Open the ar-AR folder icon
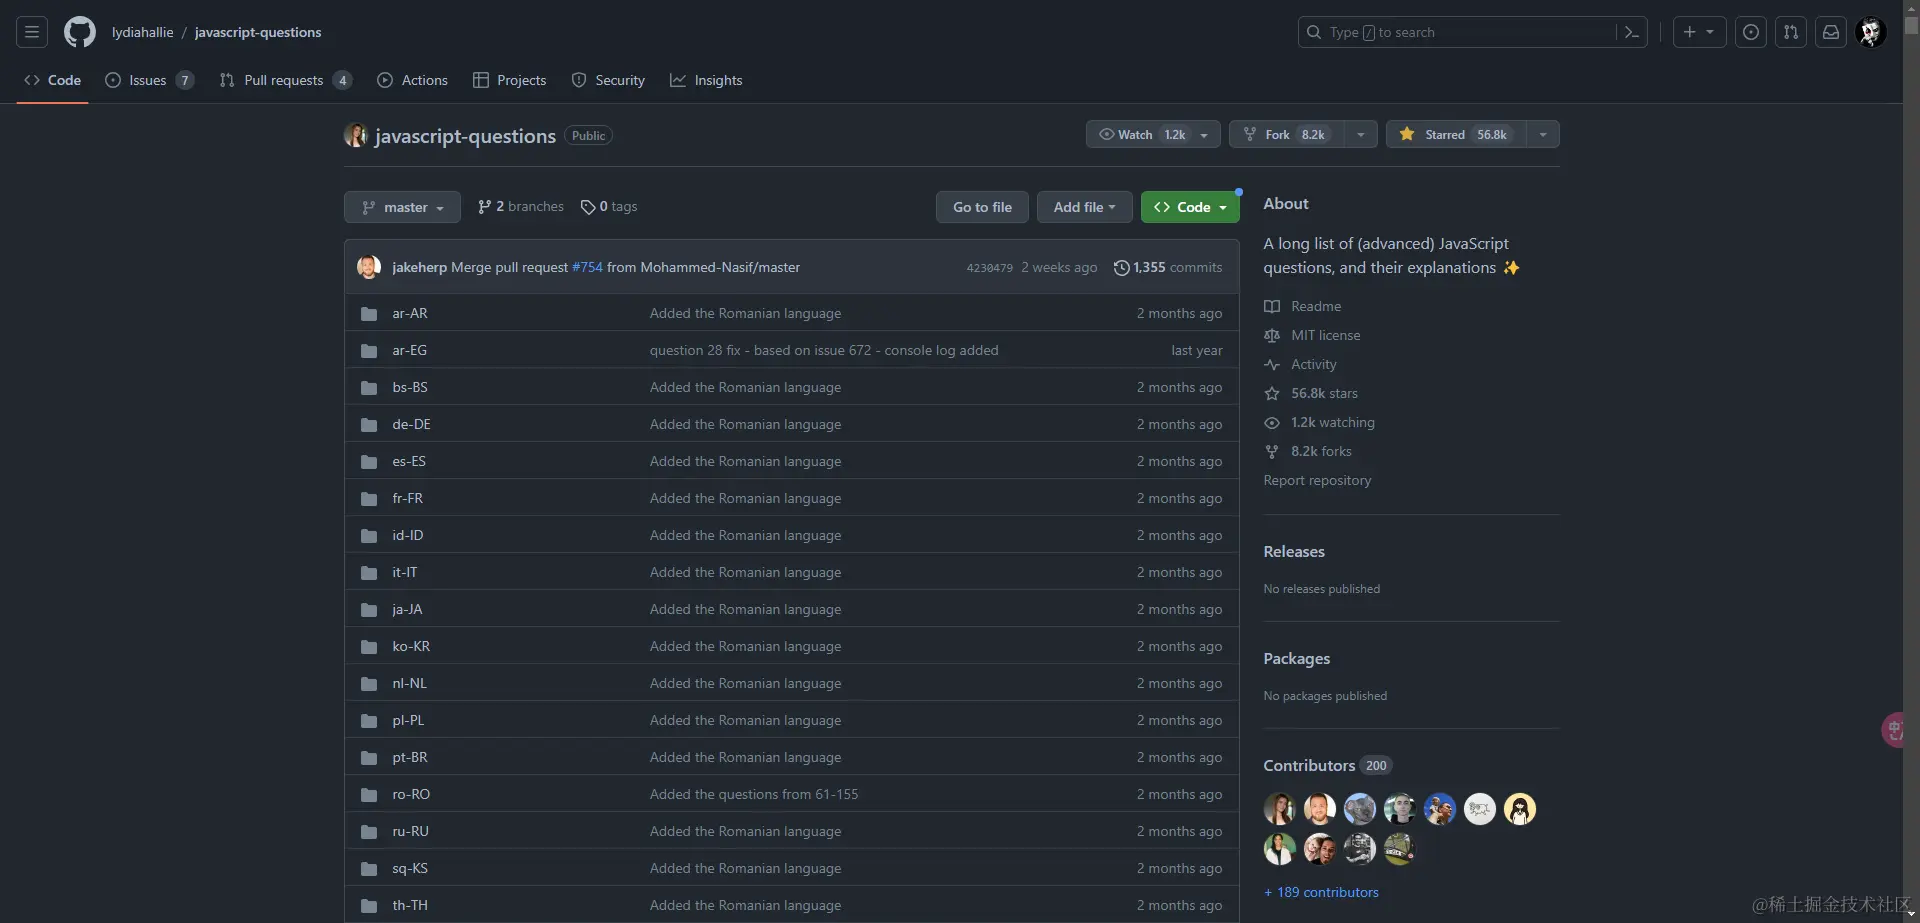Image resolution: width=1920 pixels, height=923 pixels. [369, 314]
